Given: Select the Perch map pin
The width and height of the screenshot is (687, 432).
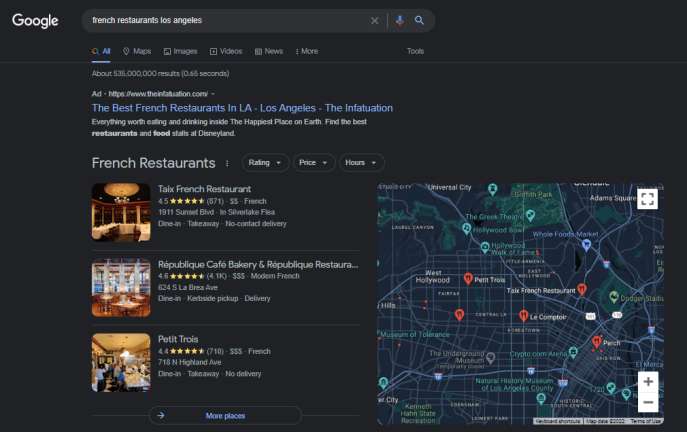Looking at the screenshot, I should pos(596,341).
